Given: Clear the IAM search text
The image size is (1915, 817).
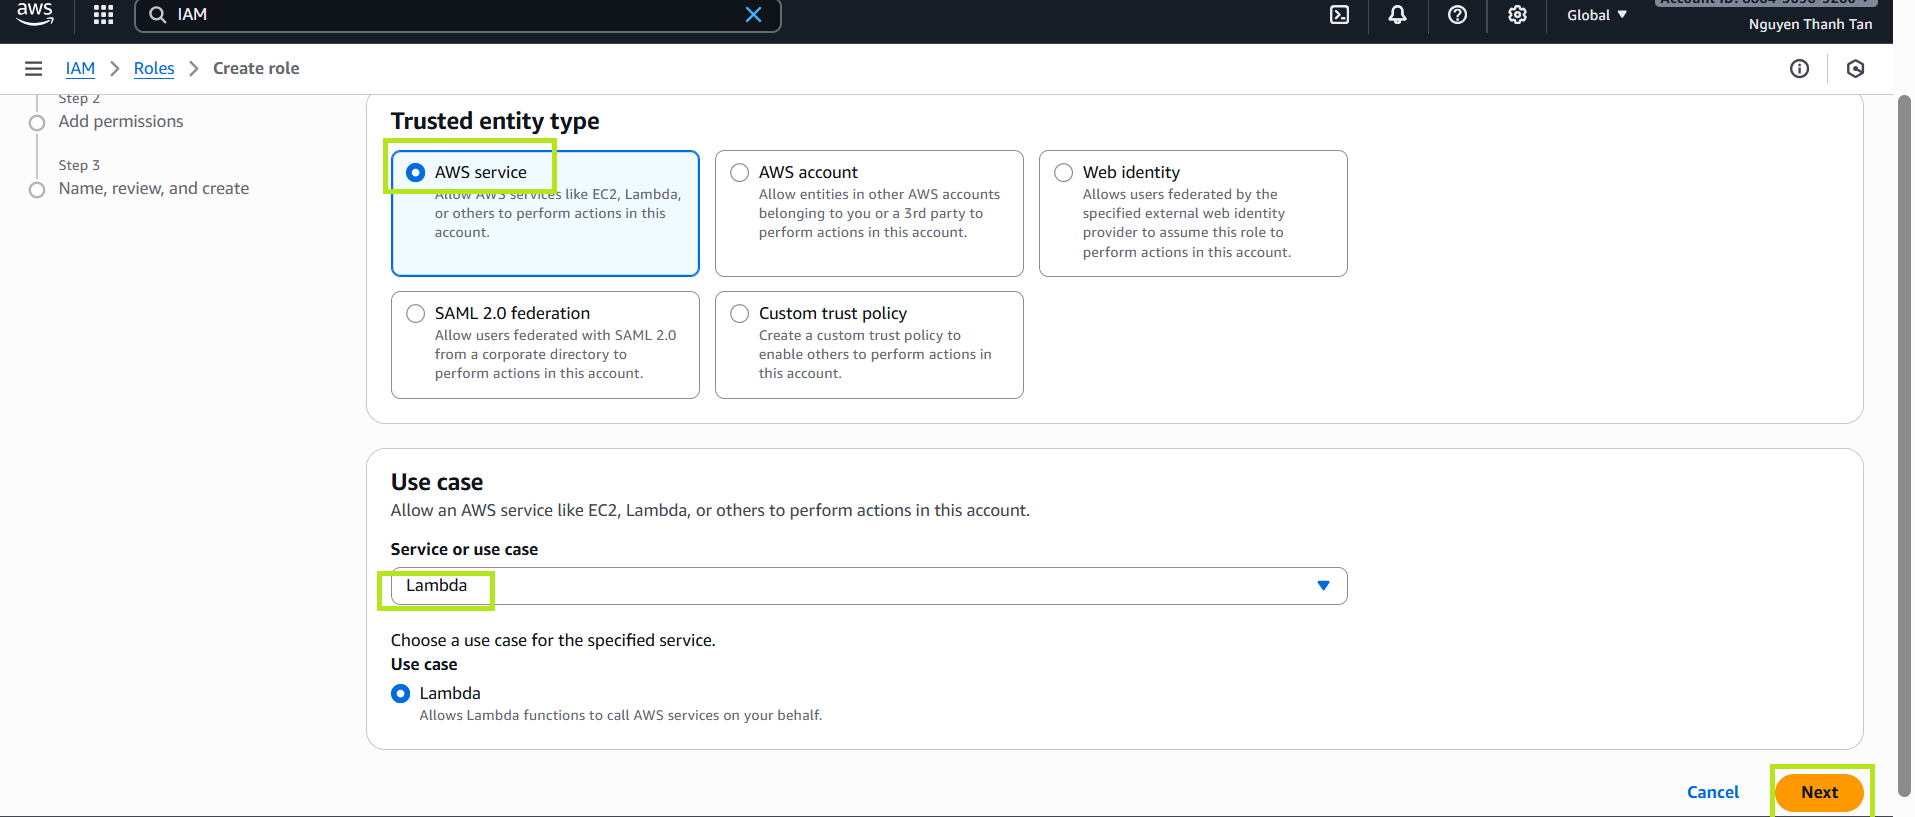Looking at the screenshot, I should [x=753, y=15].
